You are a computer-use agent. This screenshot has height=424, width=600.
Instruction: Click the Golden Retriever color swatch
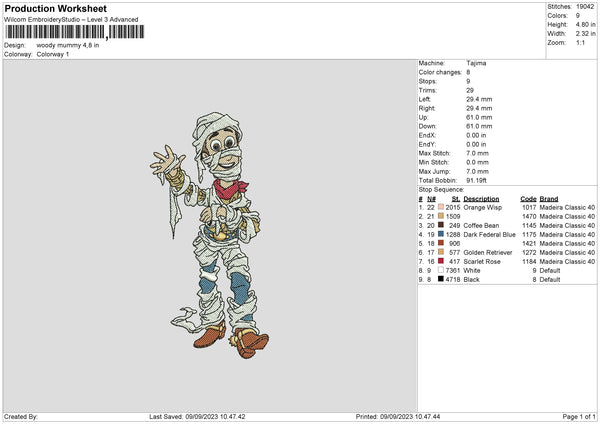point(441,252)
